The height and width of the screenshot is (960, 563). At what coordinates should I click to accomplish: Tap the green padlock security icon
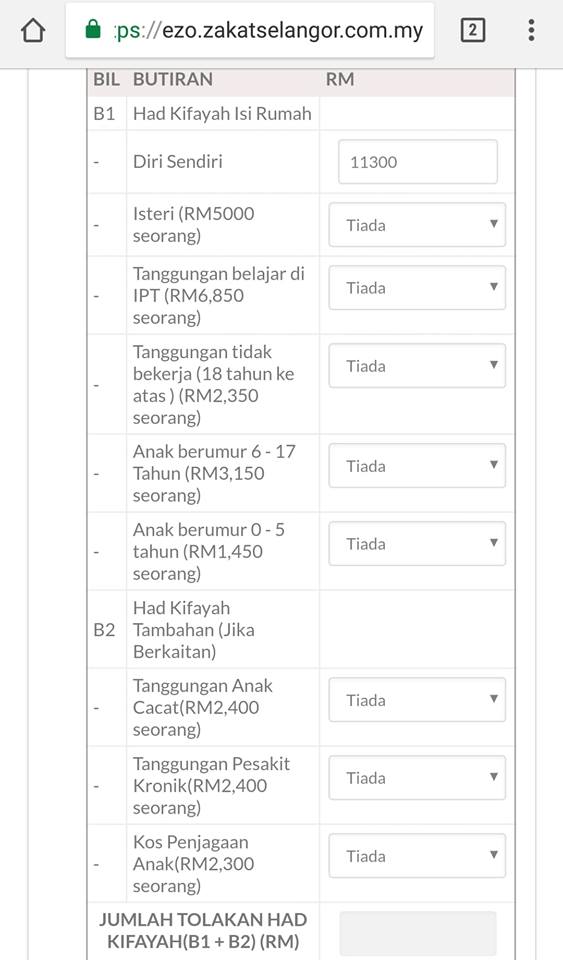click(93, 29)
